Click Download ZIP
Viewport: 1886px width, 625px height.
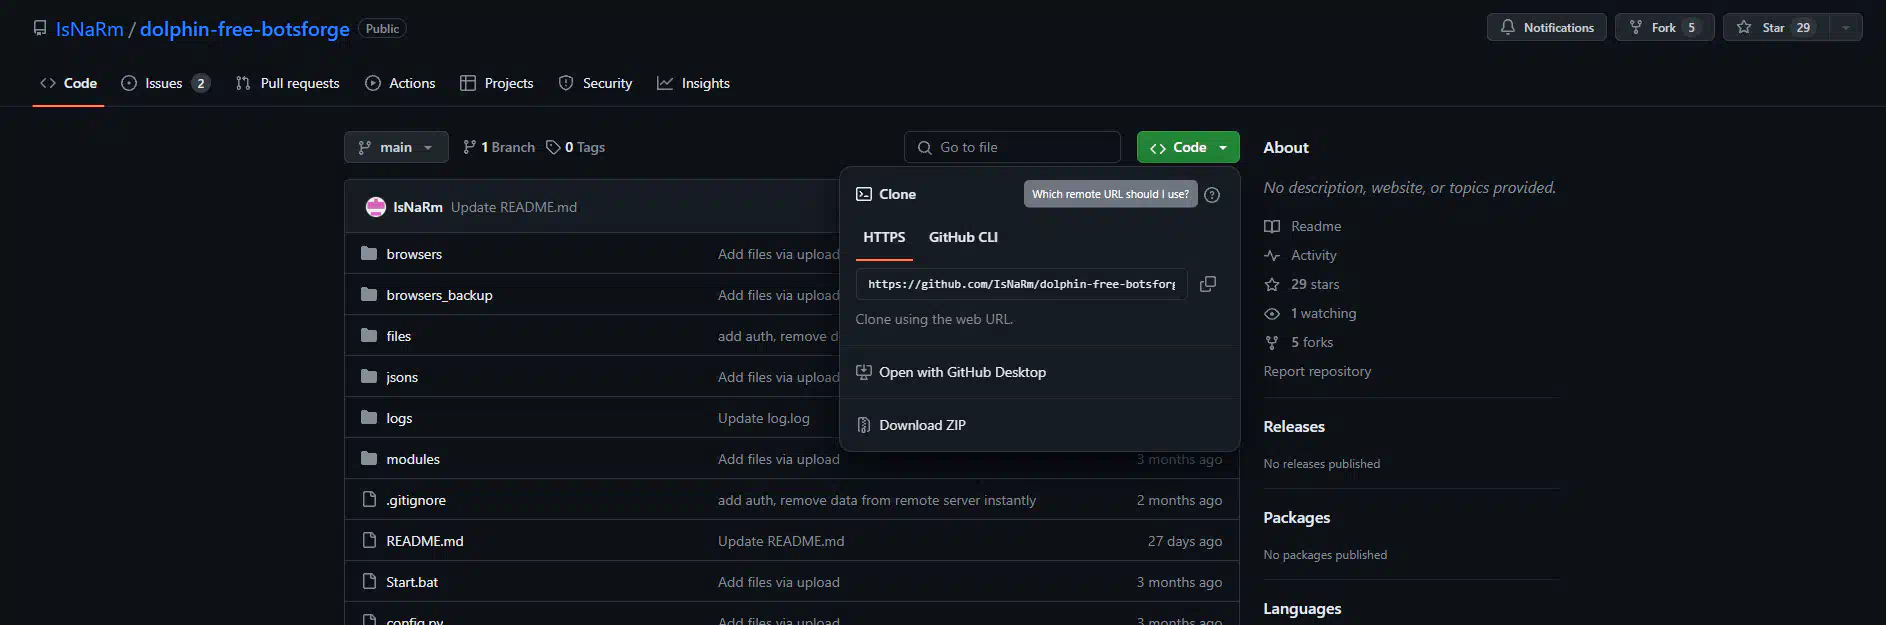pos(922,425)
